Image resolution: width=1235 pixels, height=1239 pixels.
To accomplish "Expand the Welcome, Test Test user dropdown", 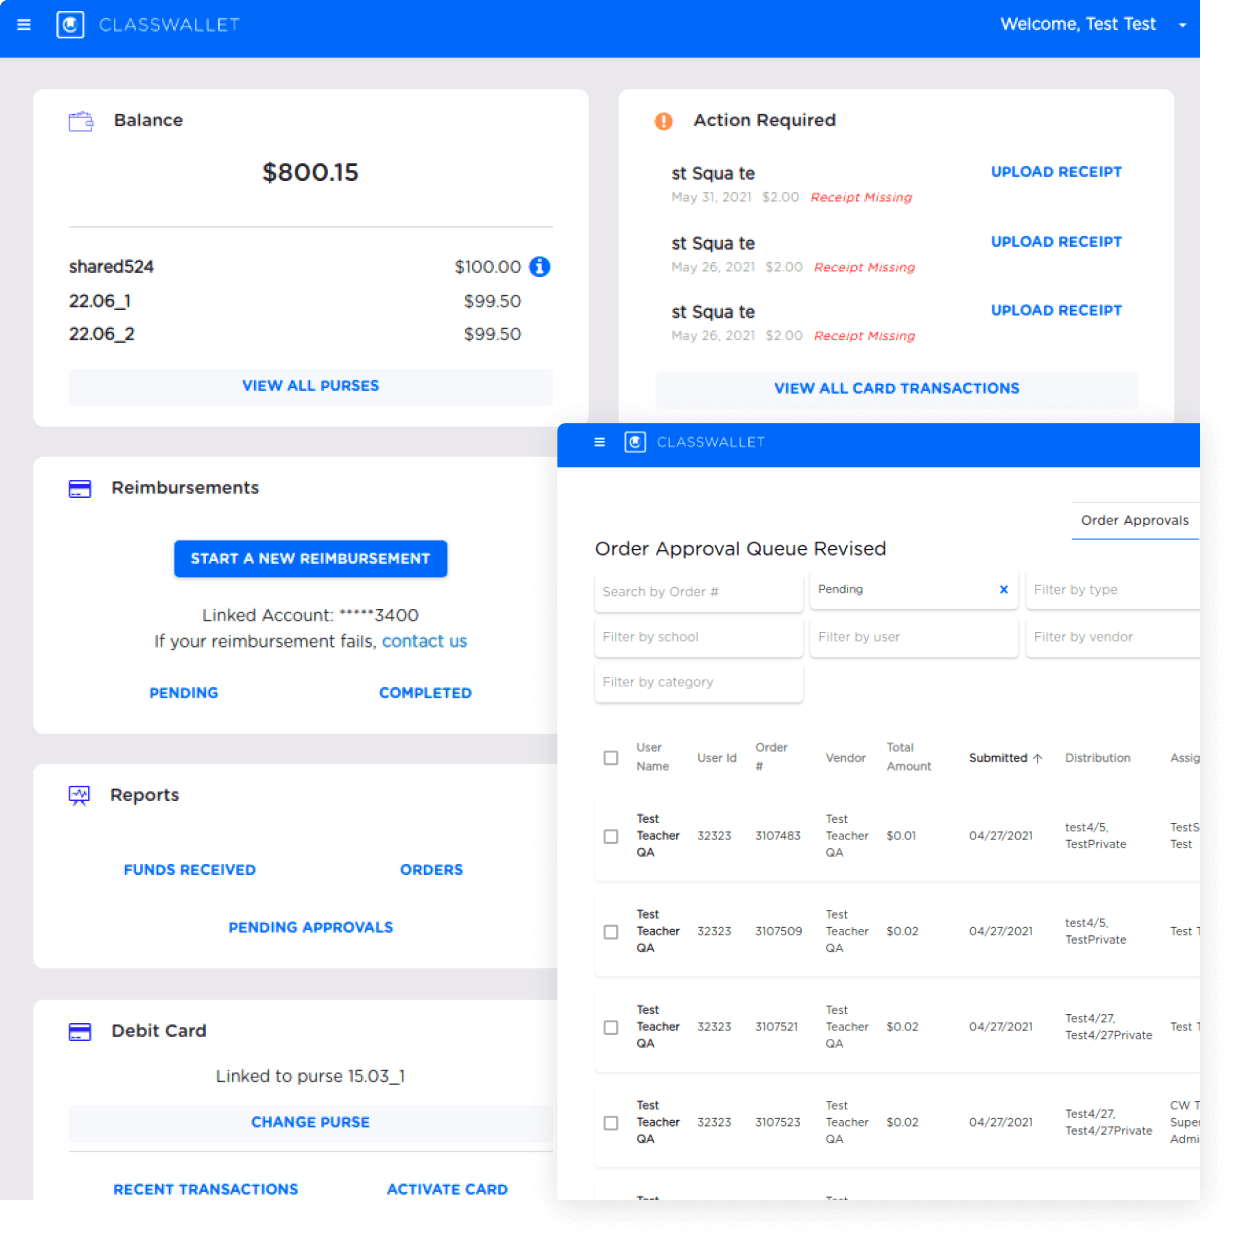I will (1182, 25).
